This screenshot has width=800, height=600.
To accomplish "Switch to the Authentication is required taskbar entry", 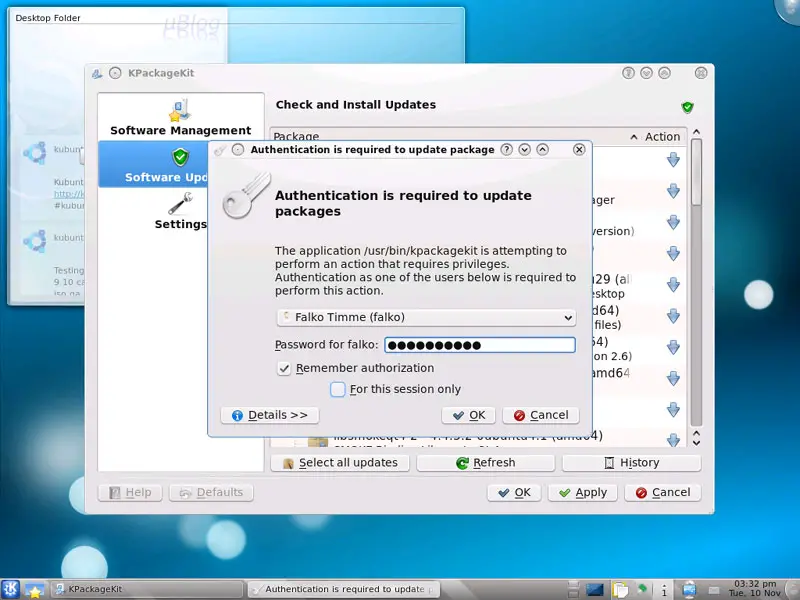I will (343, 589).
